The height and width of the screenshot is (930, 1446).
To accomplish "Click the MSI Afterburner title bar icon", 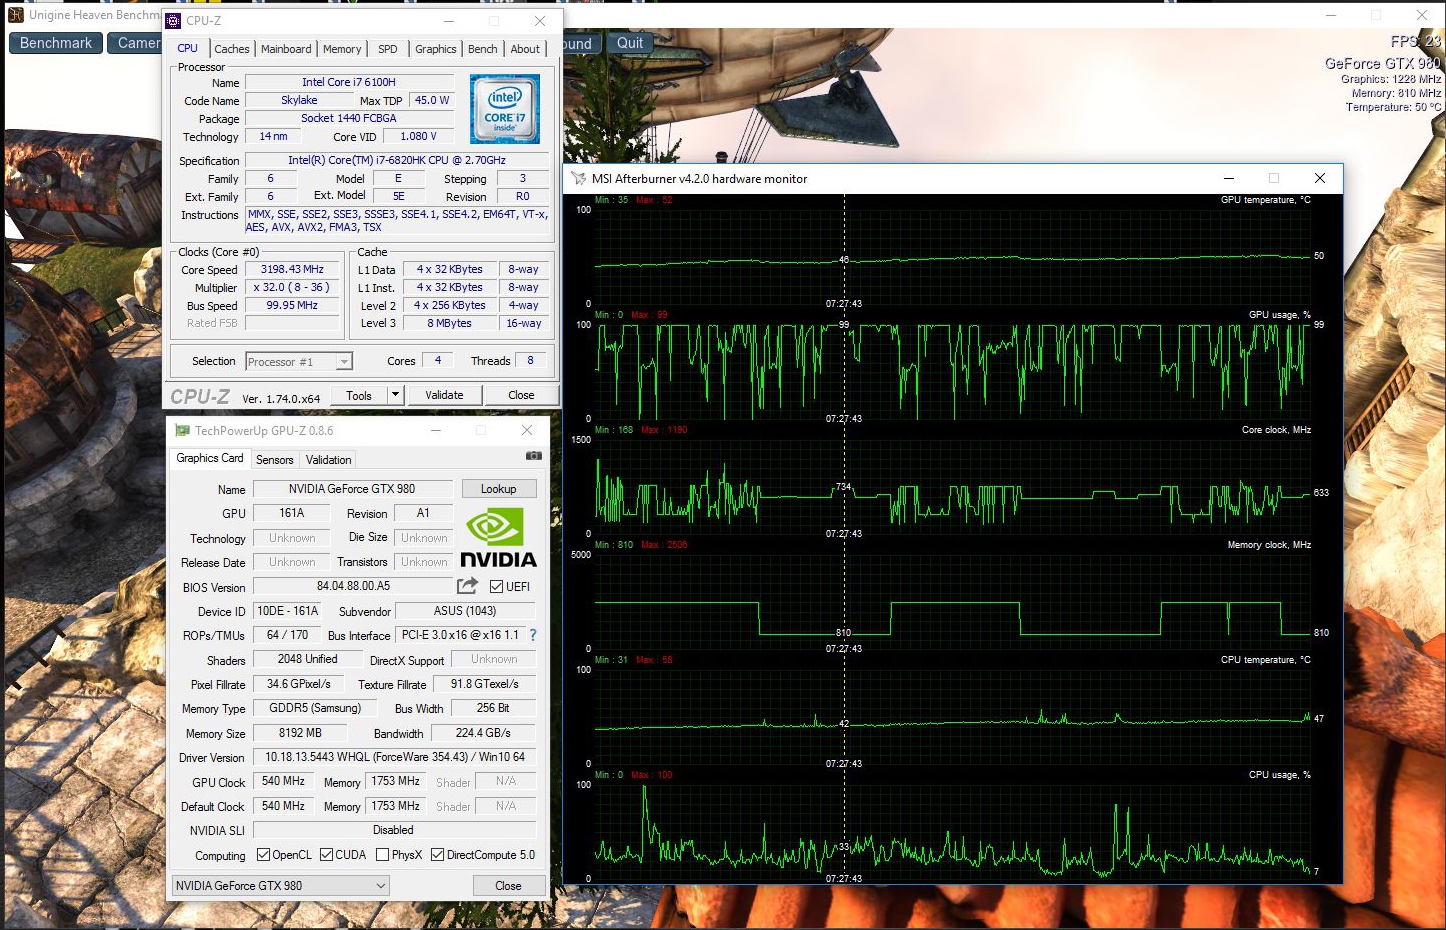I will point(579,178).
